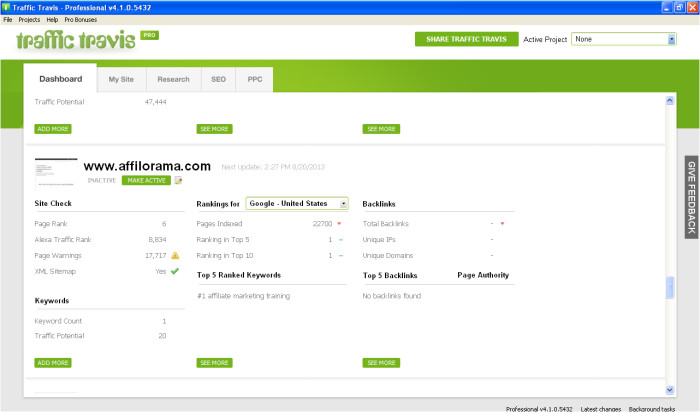Switch to the SEO tab
Image resolution: width=700 pixels, height=412 pixels.
tap(218, 79)
